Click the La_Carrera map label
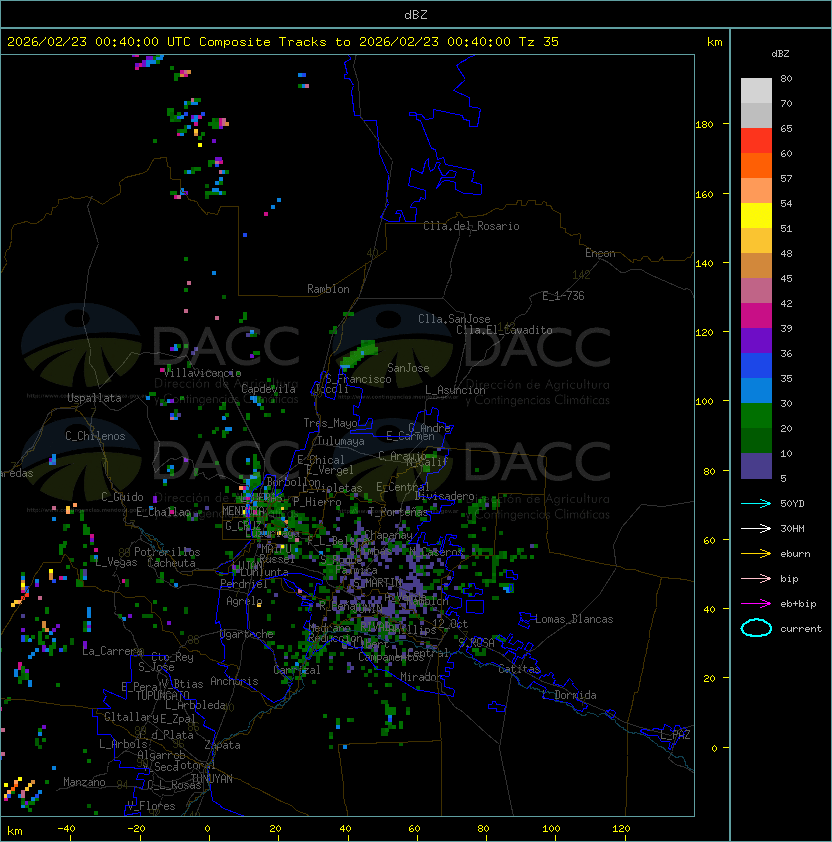 coord(113,651)
